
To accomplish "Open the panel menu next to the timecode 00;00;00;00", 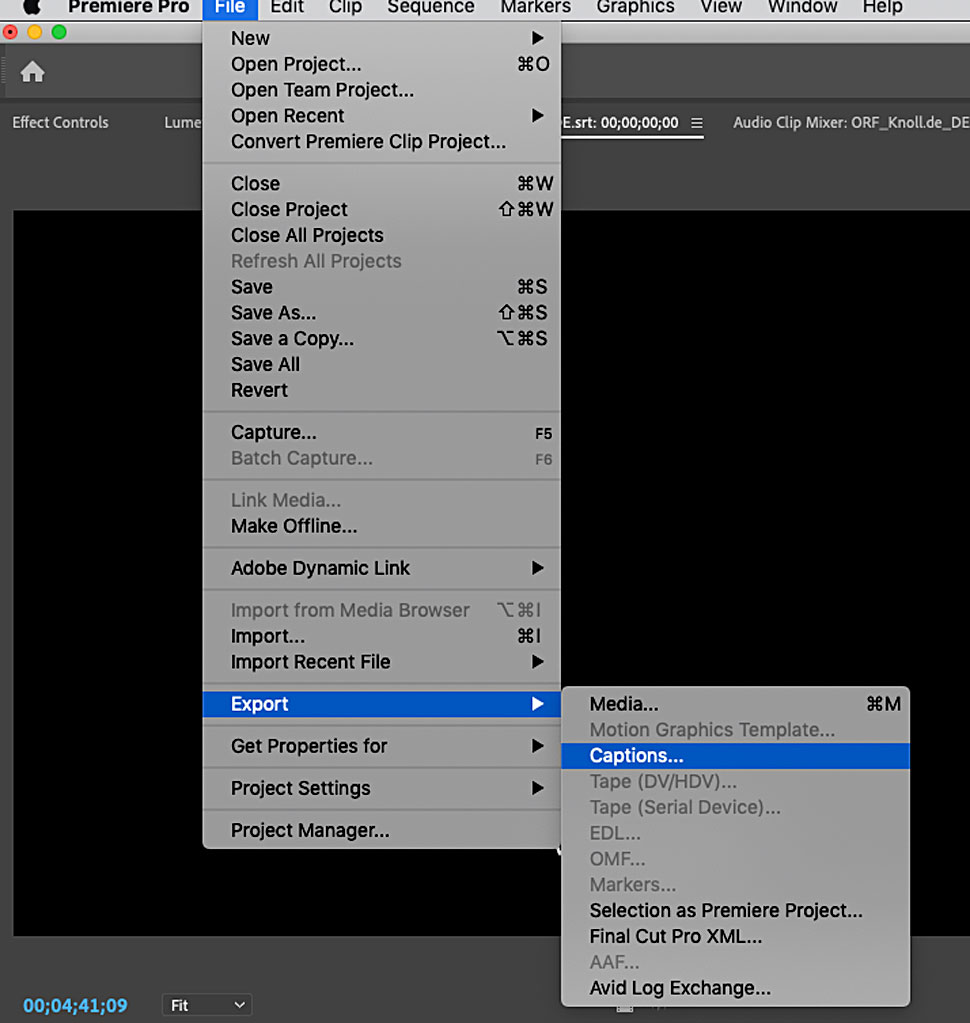I will (697, 123).
